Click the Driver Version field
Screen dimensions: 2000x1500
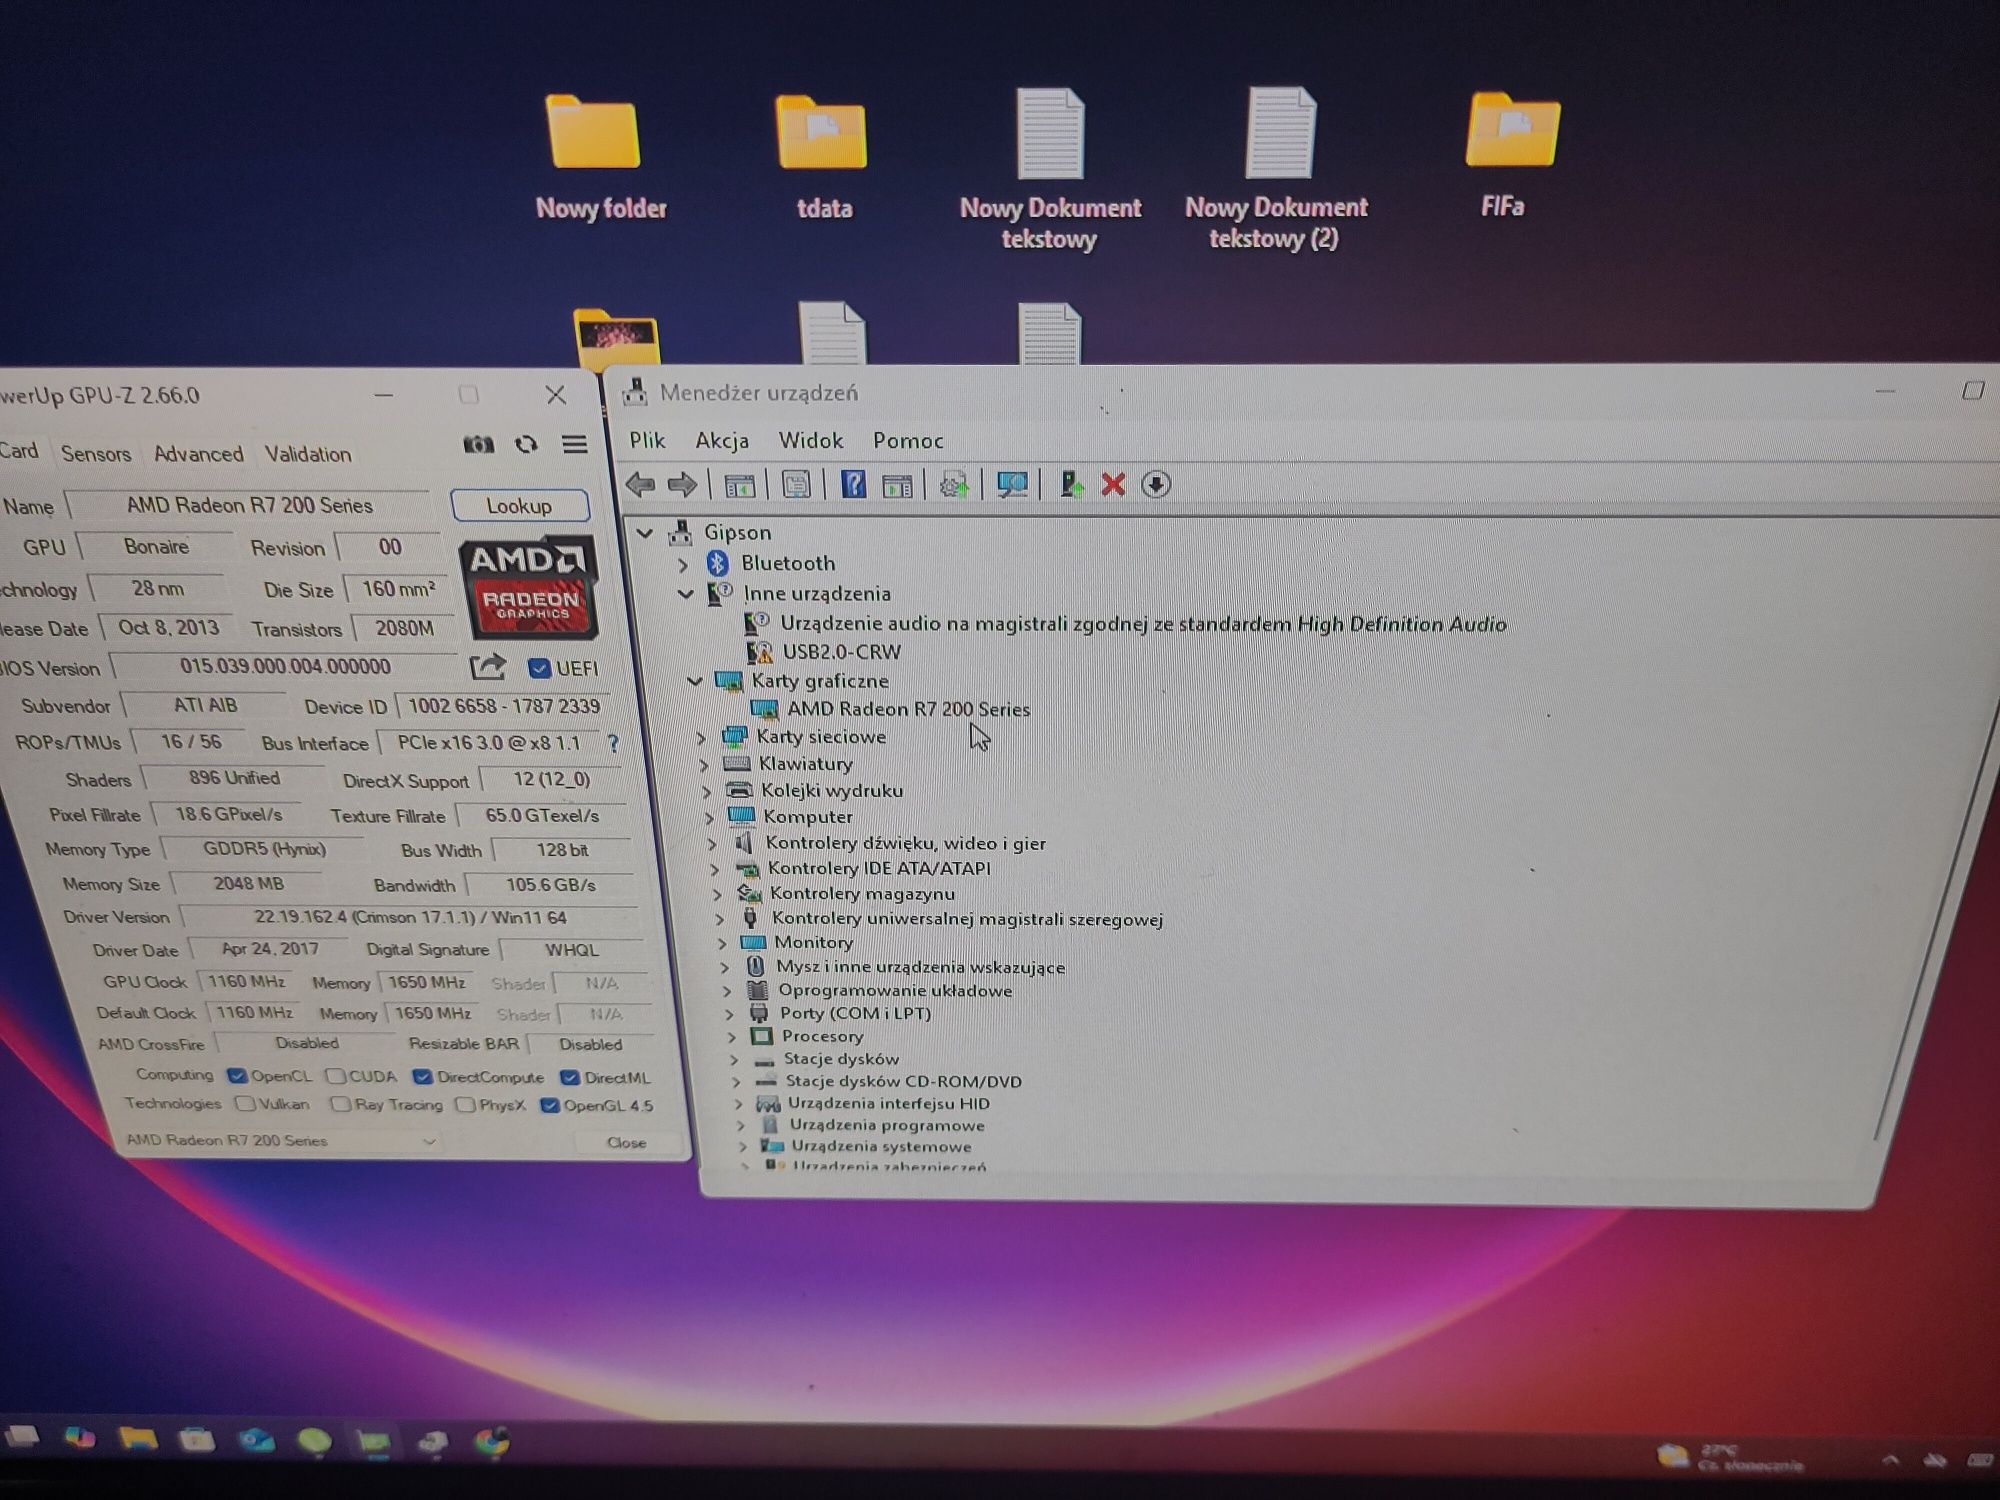click(410, 918)
